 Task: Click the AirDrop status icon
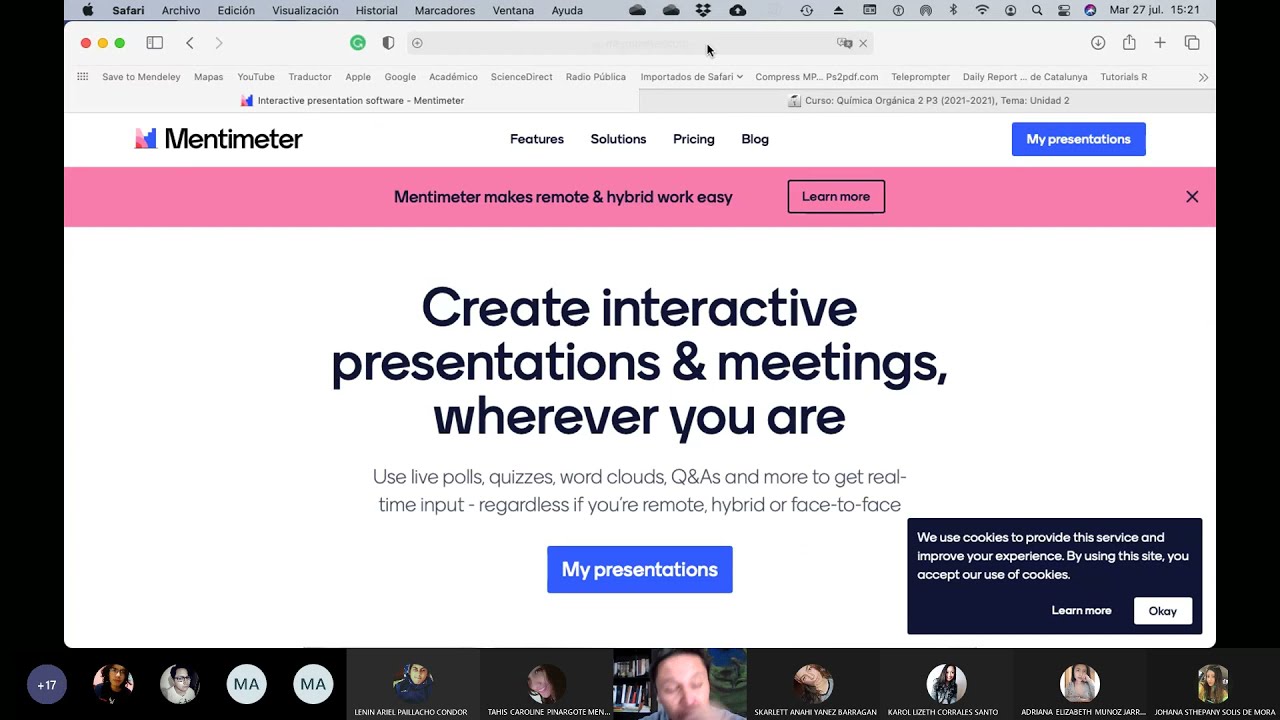[926, 10]
